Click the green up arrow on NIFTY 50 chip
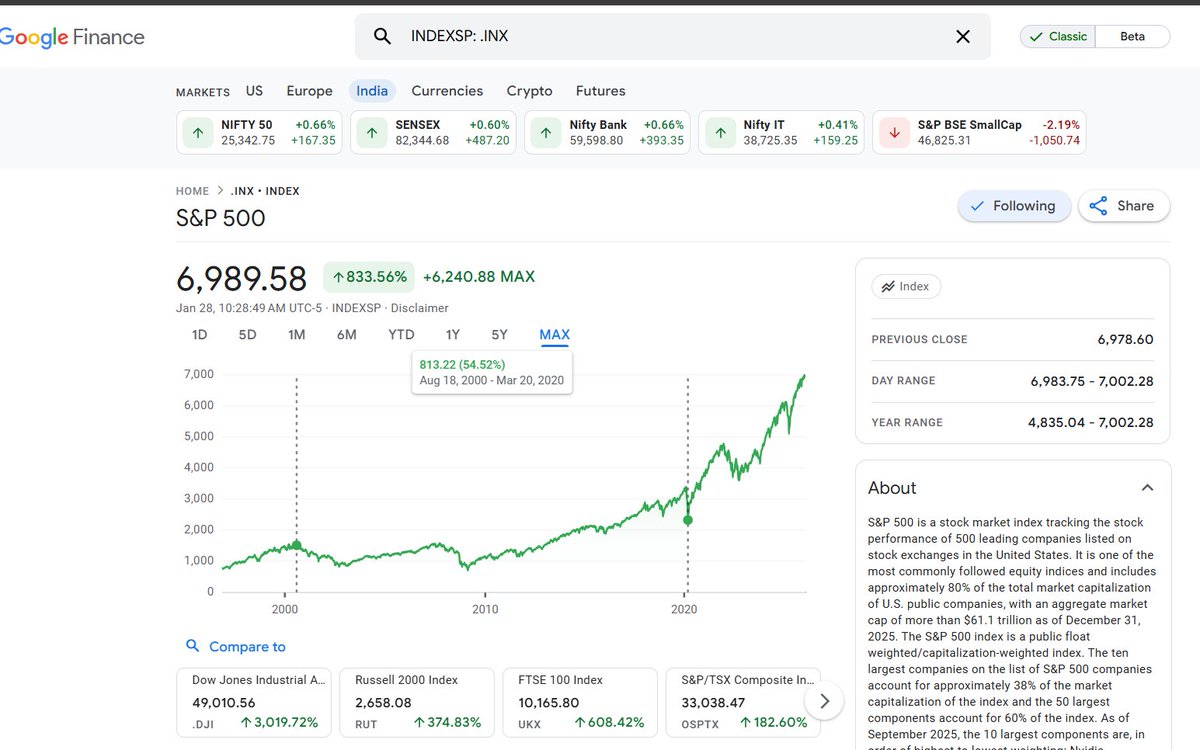 click(197, 132)
